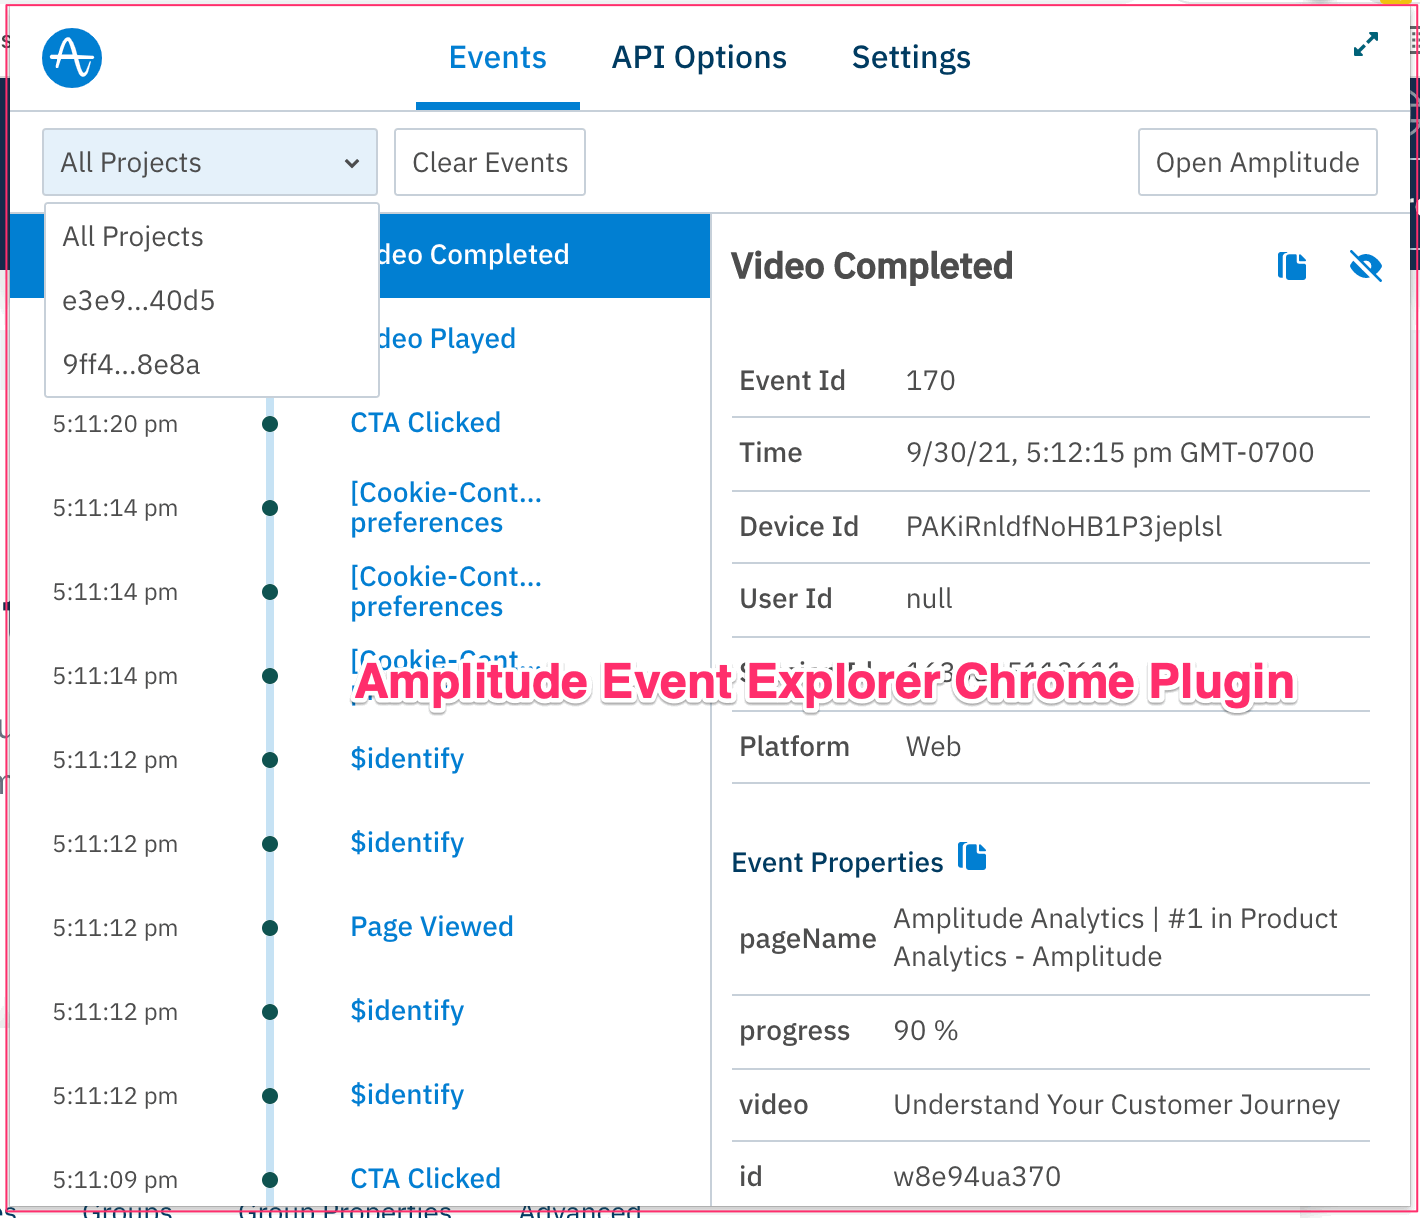Click the Open Amplitude button
This screenshot has height=1218, width=1420.
click(x=1258, y=162)
